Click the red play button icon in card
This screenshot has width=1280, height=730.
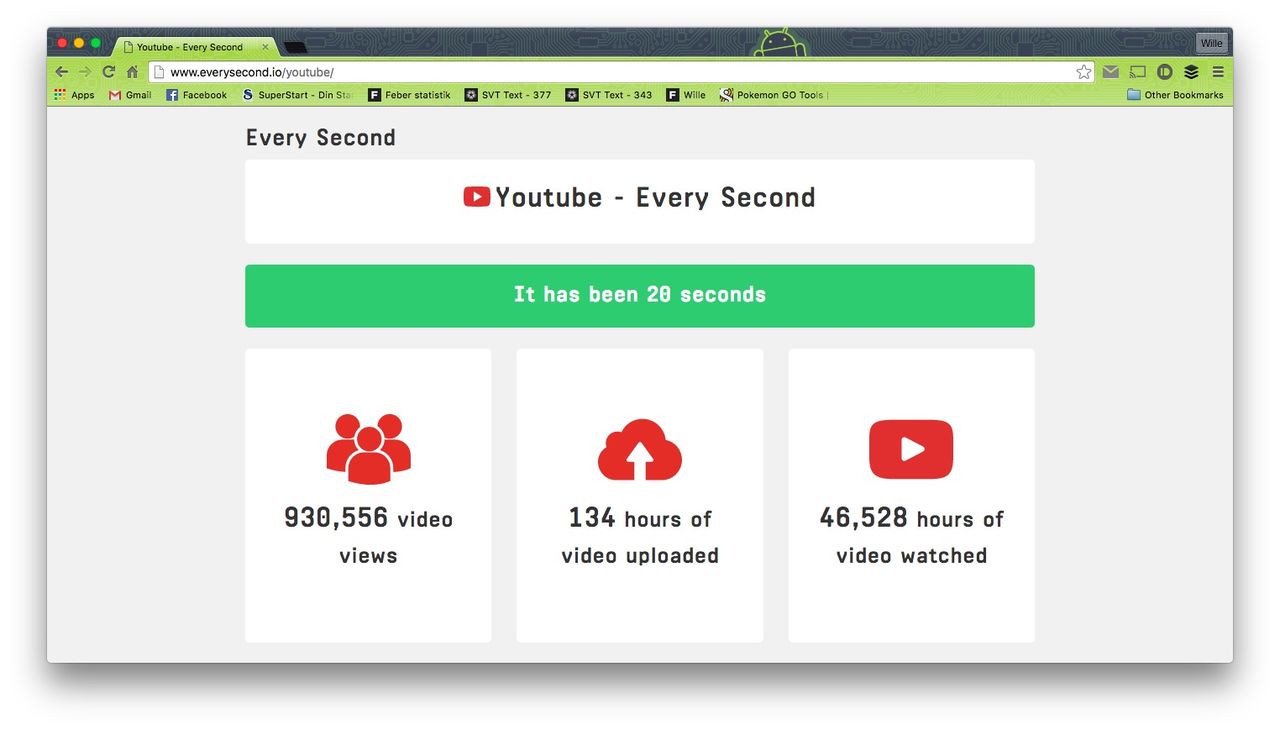click(x=911, y=449)
